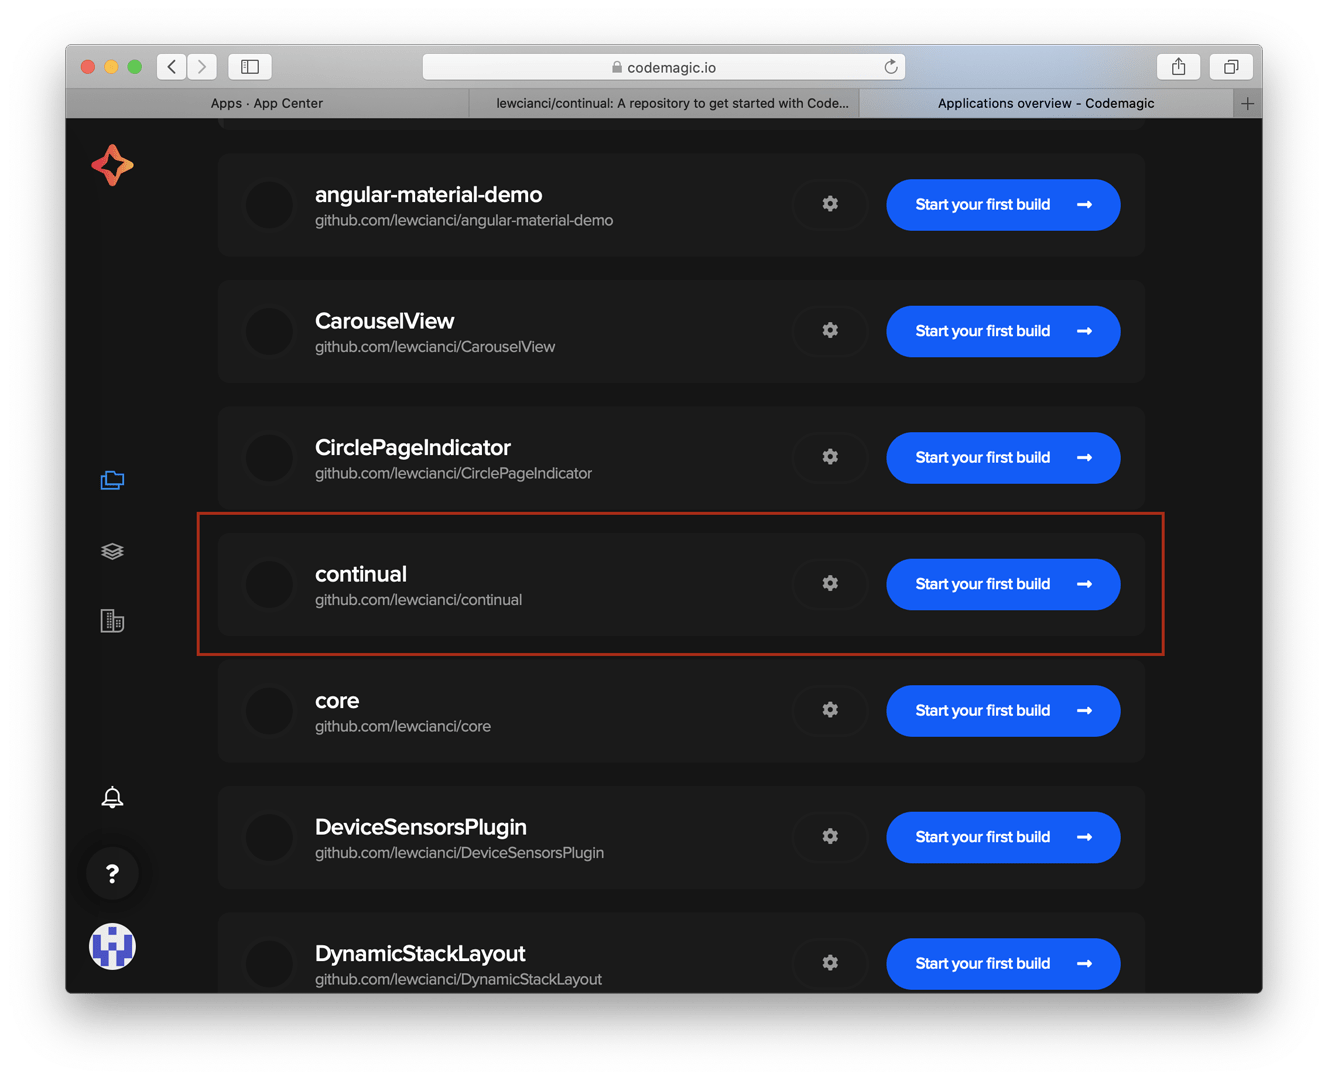Open the help question mark button
Screen dimensions: 1328x1080
pos(112,873)
